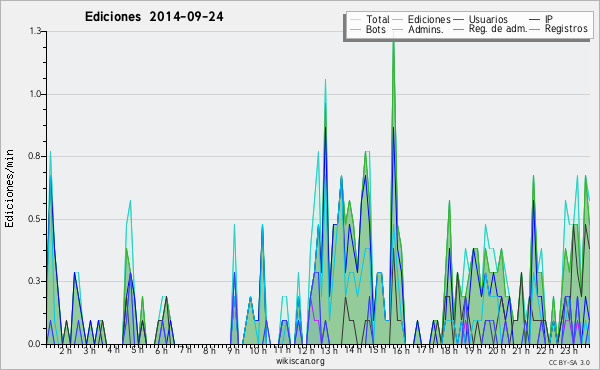Click the y-axis value 1.3
600x370 pixels.
point(35,31)
